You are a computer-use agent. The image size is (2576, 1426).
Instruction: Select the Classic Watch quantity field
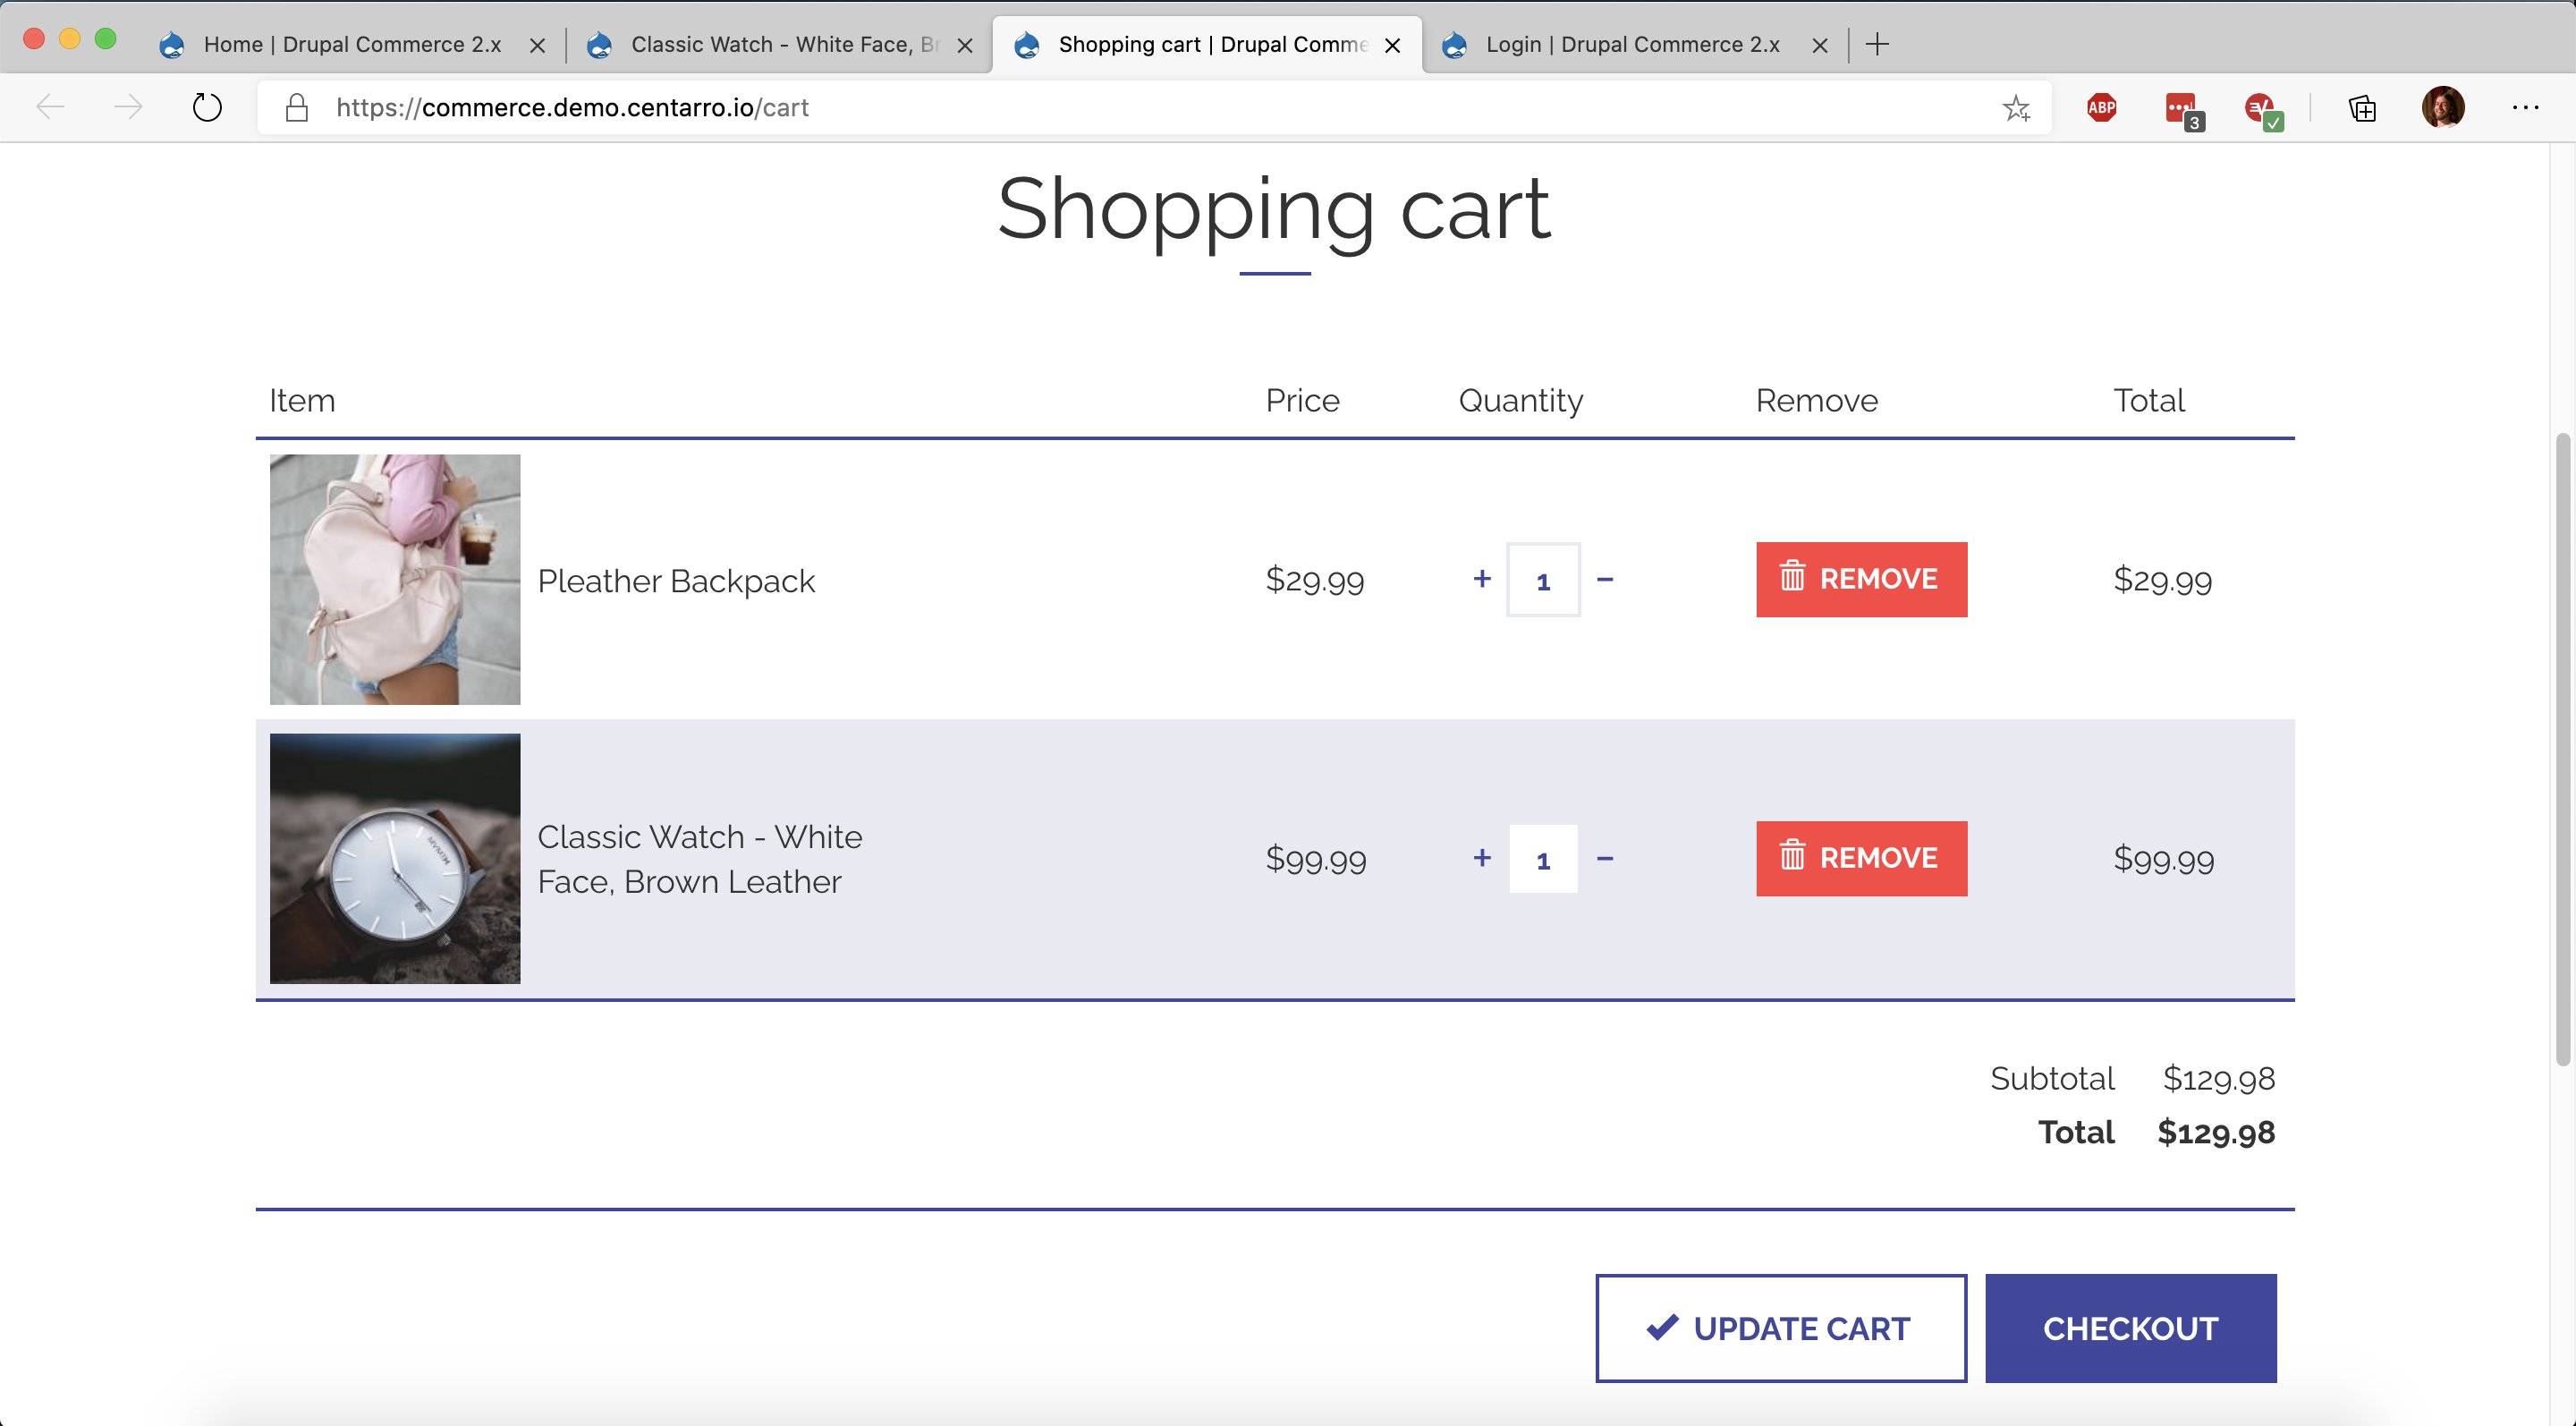pyautogui.click(x=1543, y=858)
